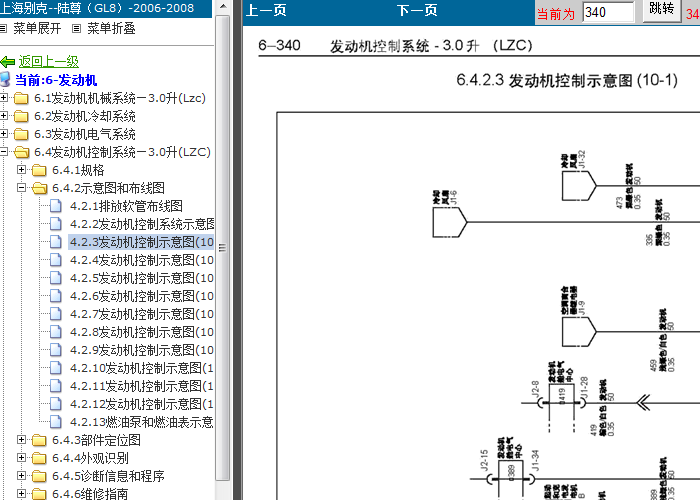Expand the 6.3发动机电气系统 tree node
This screenshot has height=500, width=700.
point(4,133)
